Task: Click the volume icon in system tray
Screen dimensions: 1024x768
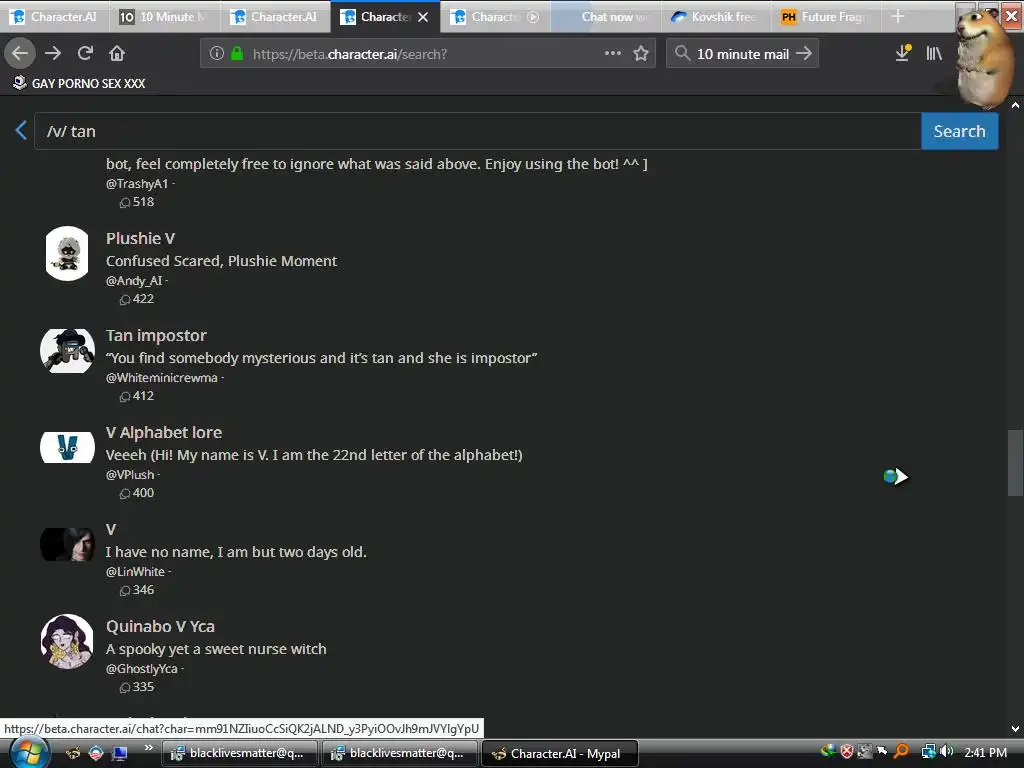Action: tap(947, 752)
